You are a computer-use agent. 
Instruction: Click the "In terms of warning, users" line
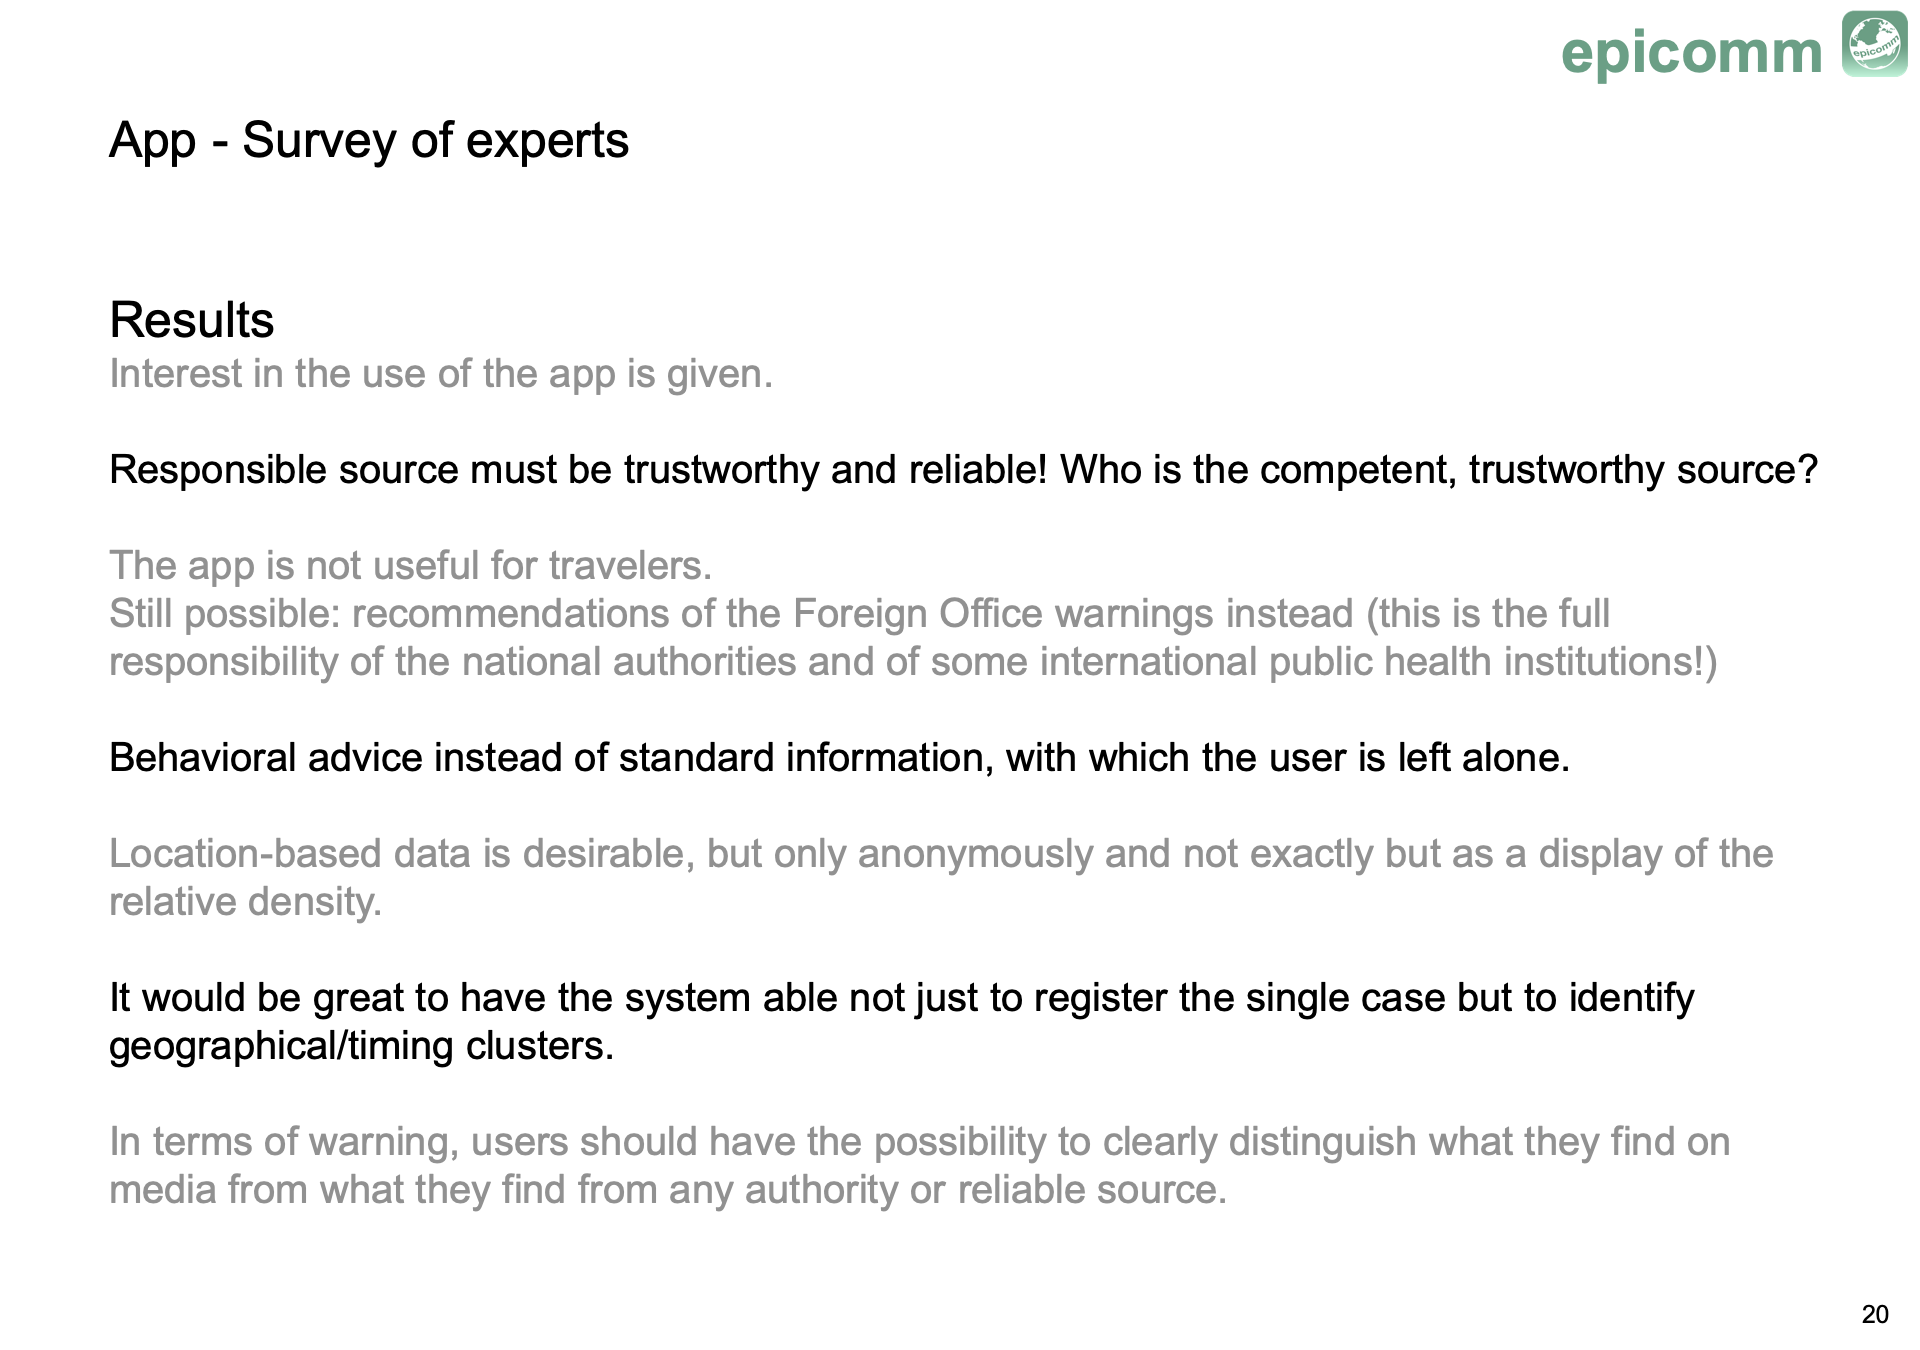click(918, 1142)
